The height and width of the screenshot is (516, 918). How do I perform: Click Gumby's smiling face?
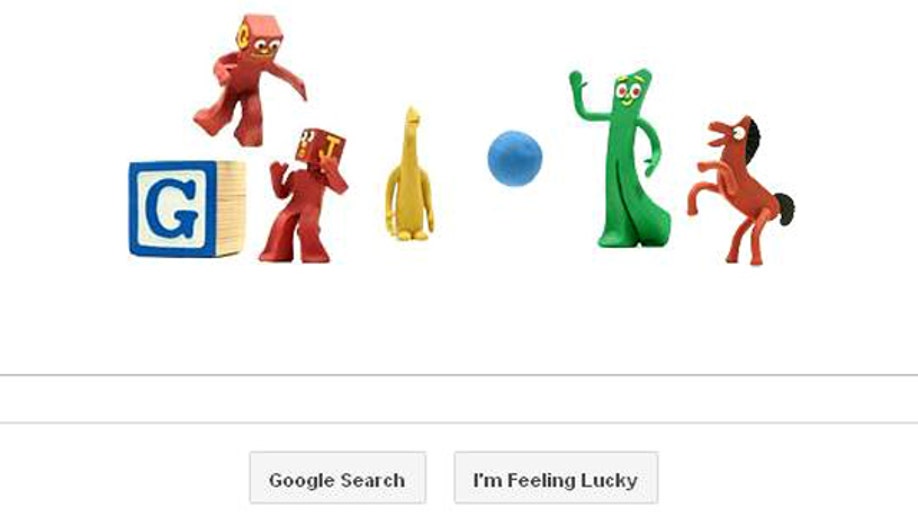click(x=628, y=92)
